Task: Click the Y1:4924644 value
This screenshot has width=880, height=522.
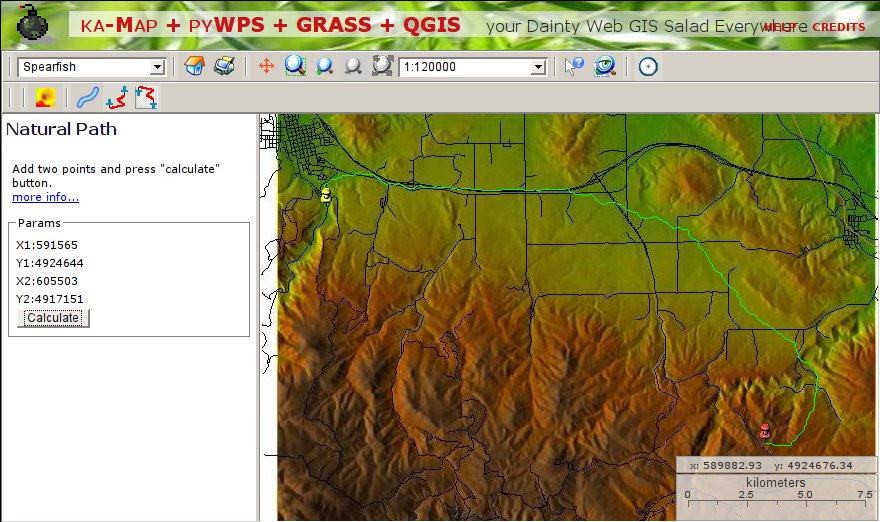Action: tap(50, 263)
